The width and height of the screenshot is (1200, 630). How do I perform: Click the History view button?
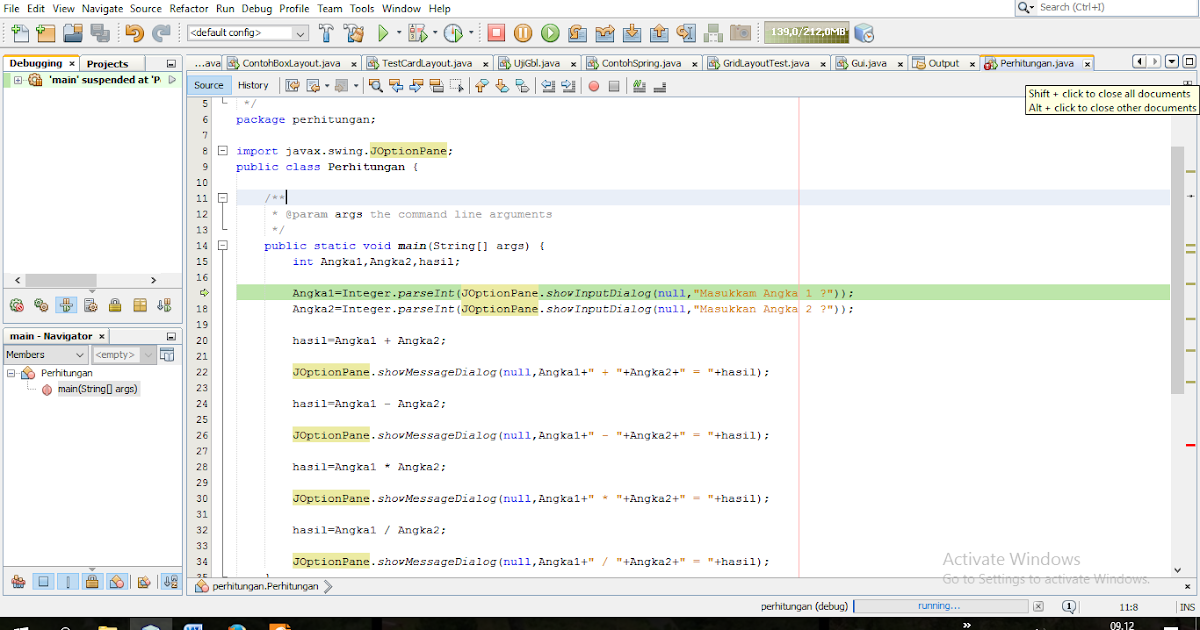tap(253, 85)
